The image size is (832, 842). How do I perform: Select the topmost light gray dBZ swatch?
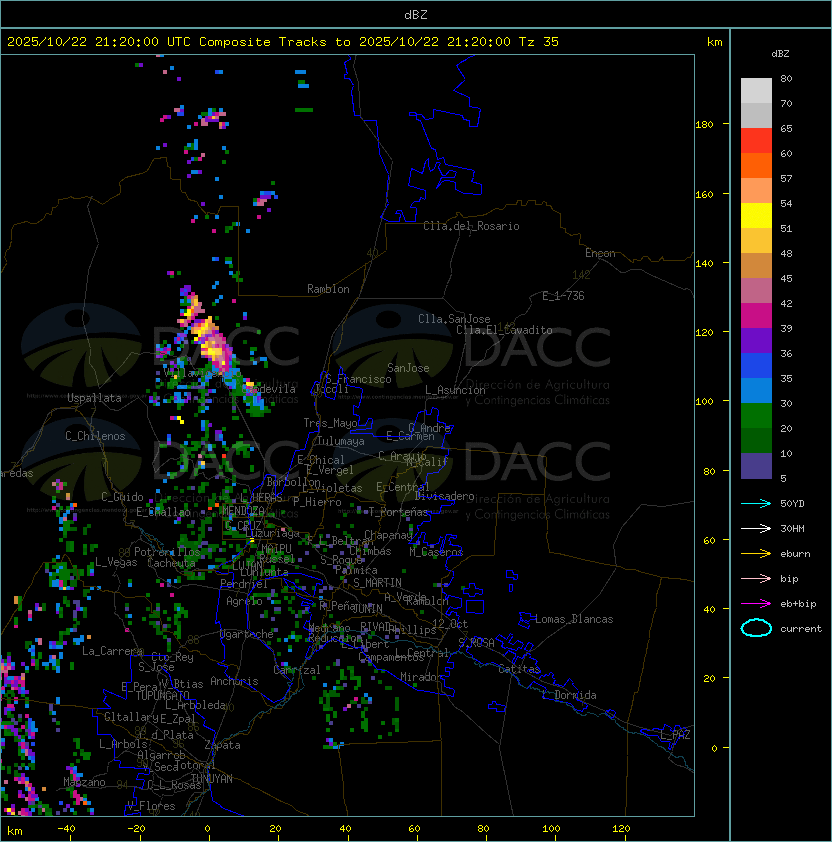click(756, 90)
